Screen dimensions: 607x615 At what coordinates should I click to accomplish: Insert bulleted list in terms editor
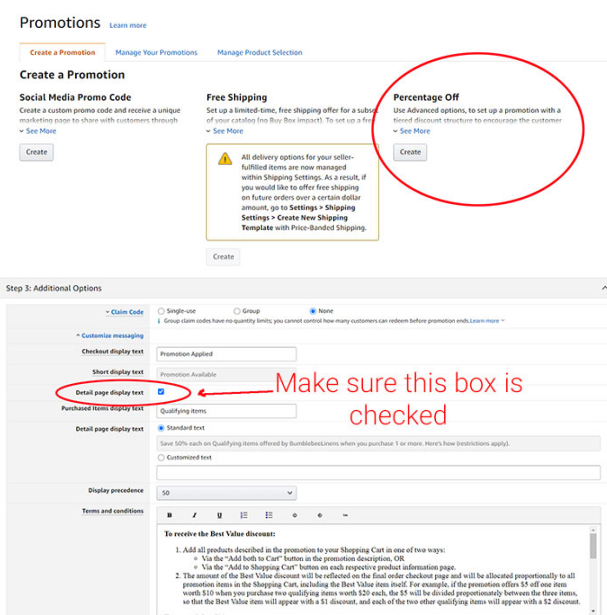(269, 515)
